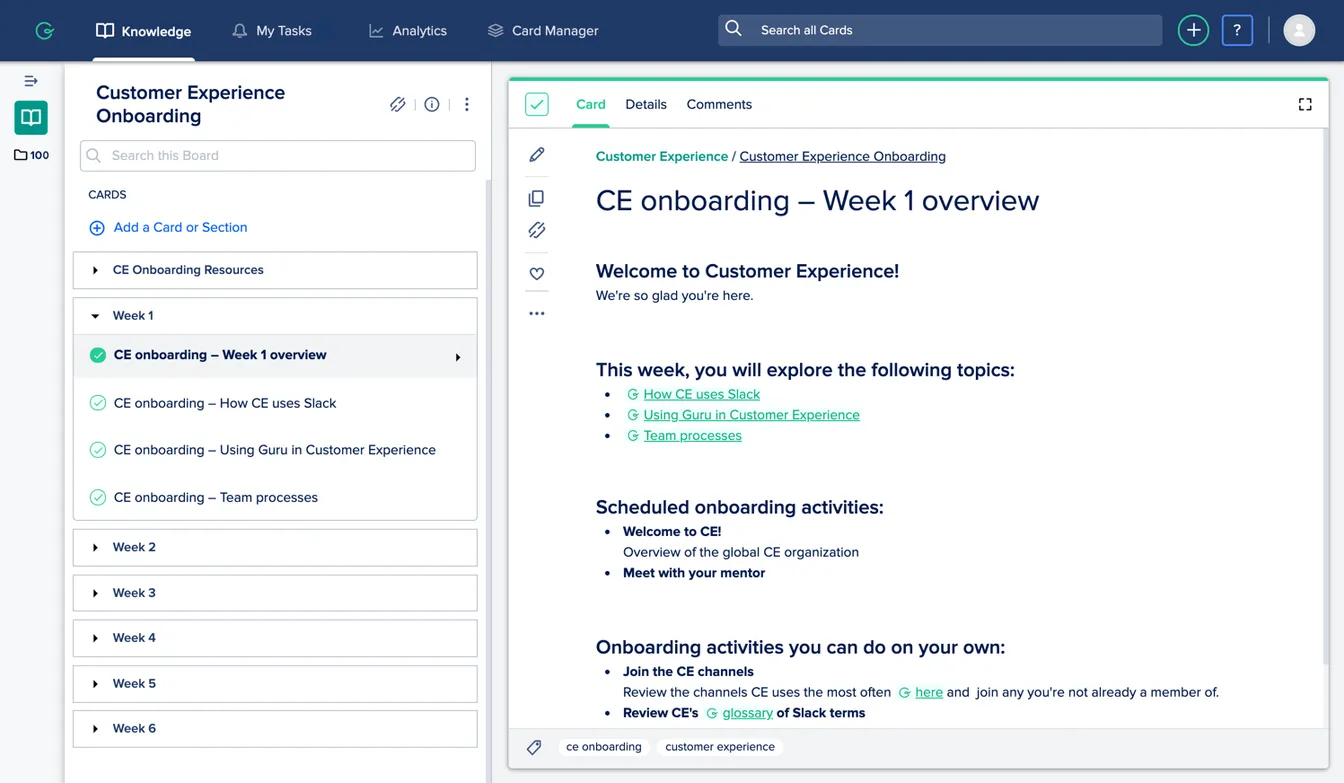This screenshot has height=783, width=1344.
Task: Expand the card to fullscreen
Action: pos(1305,104)
